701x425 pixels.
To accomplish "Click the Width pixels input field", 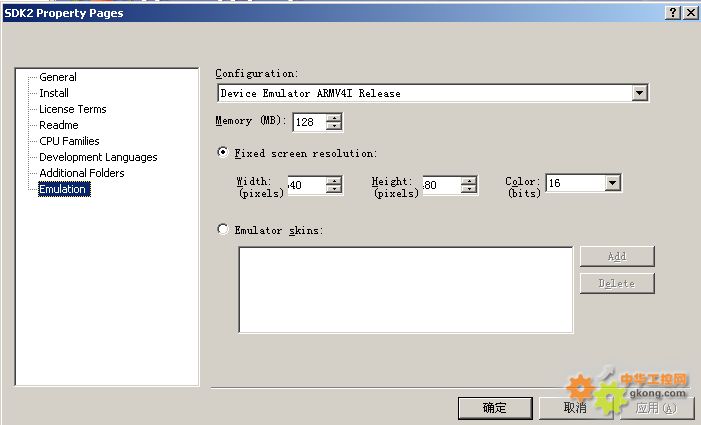I will tap(307, 185).
